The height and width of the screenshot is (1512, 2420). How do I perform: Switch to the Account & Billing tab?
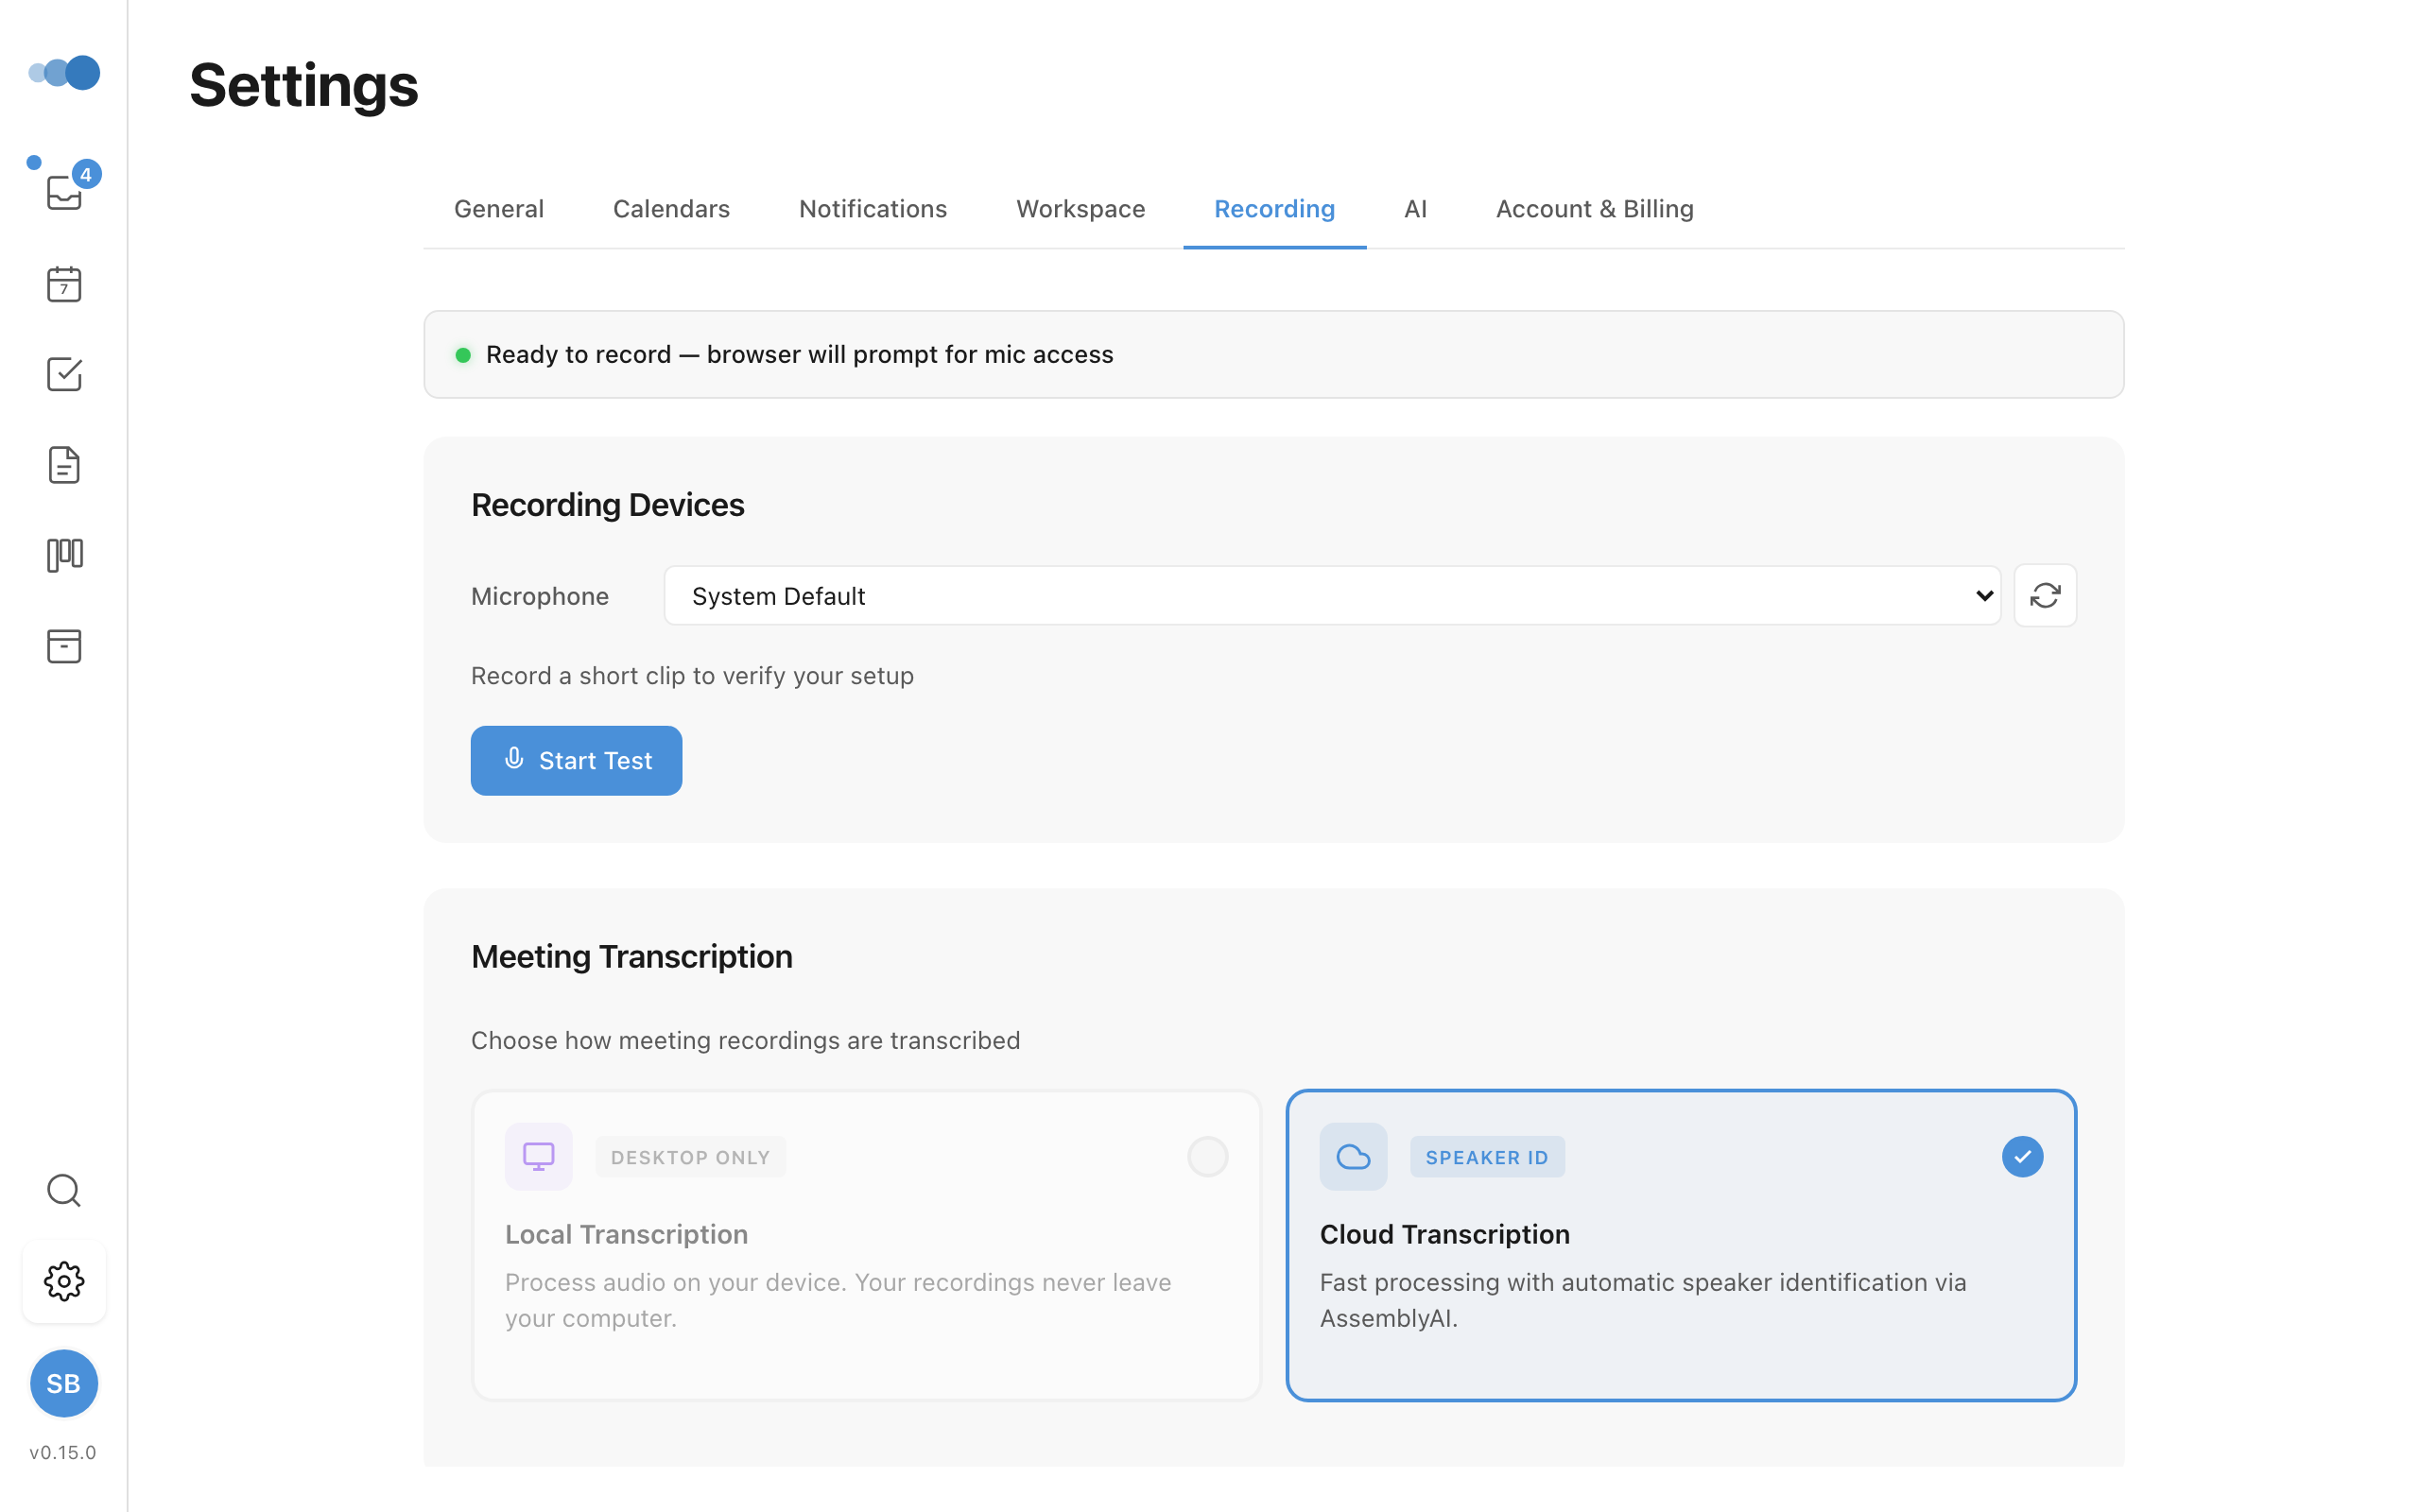coord(1594,209)
